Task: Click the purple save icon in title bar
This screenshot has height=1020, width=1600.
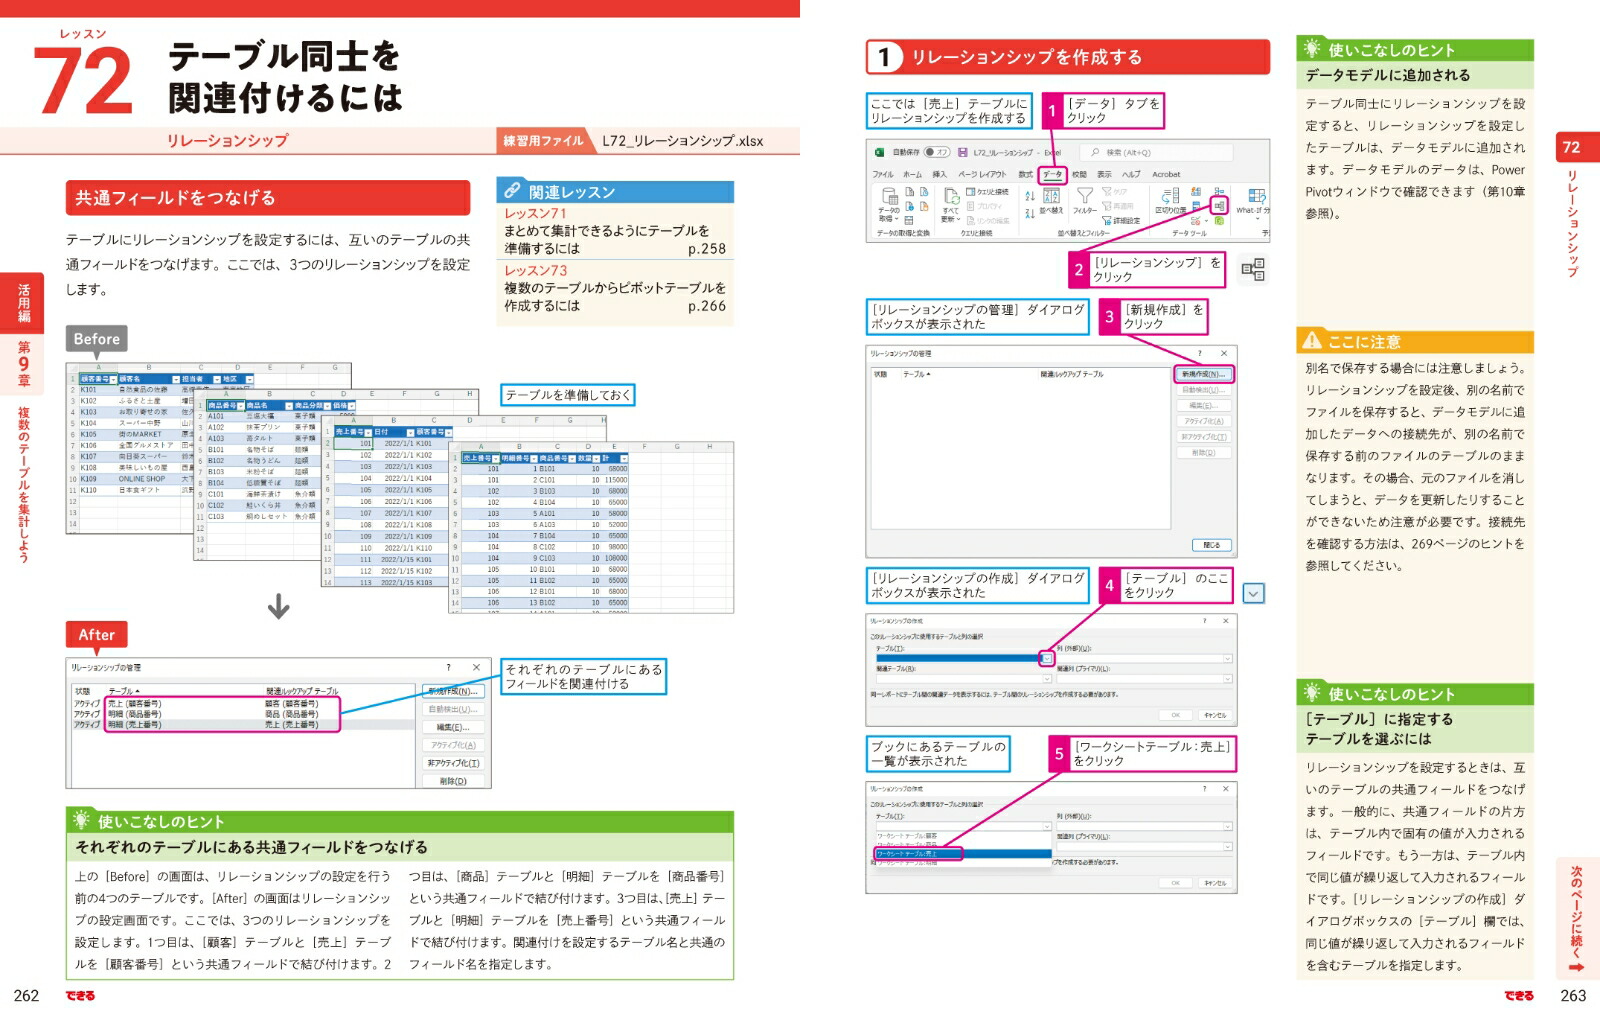Action: click(962, 152)
